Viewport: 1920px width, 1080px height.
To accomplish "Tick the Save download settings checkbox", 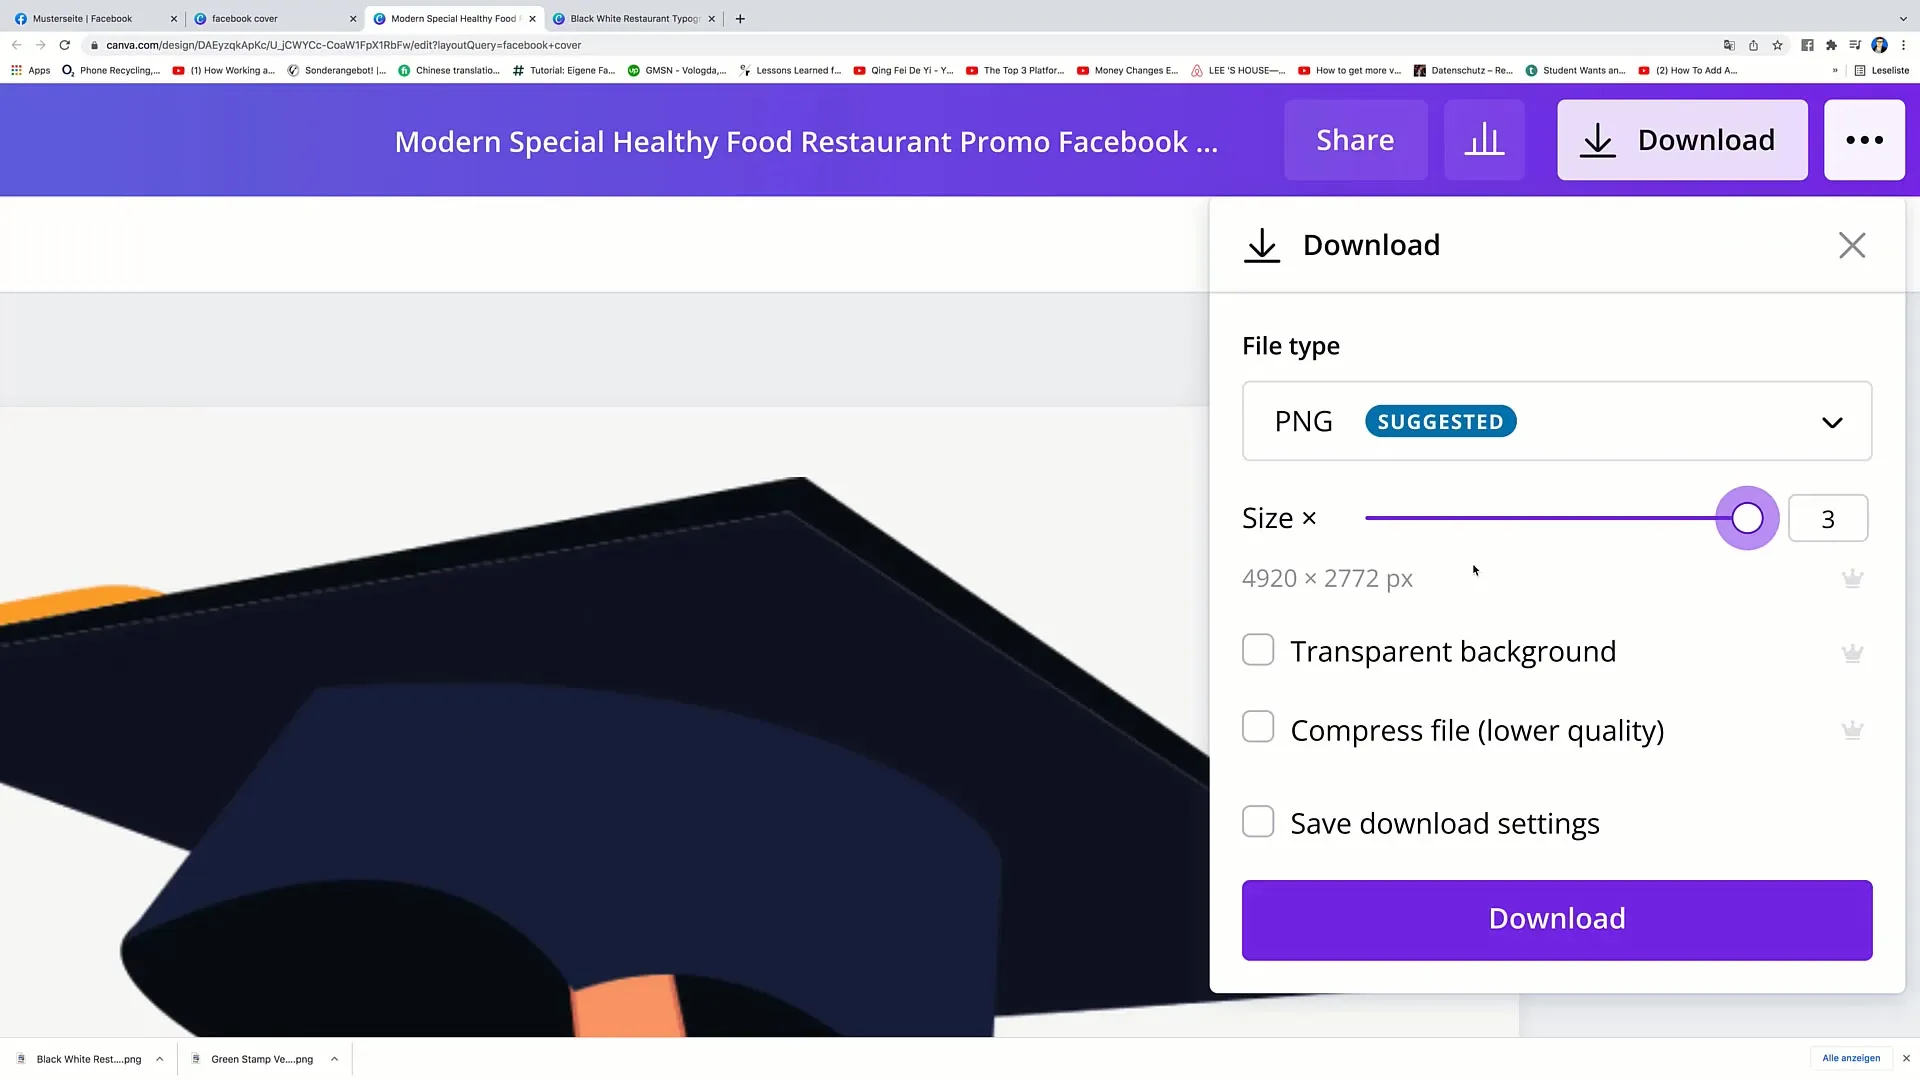I will click(x=1258, y=822).
